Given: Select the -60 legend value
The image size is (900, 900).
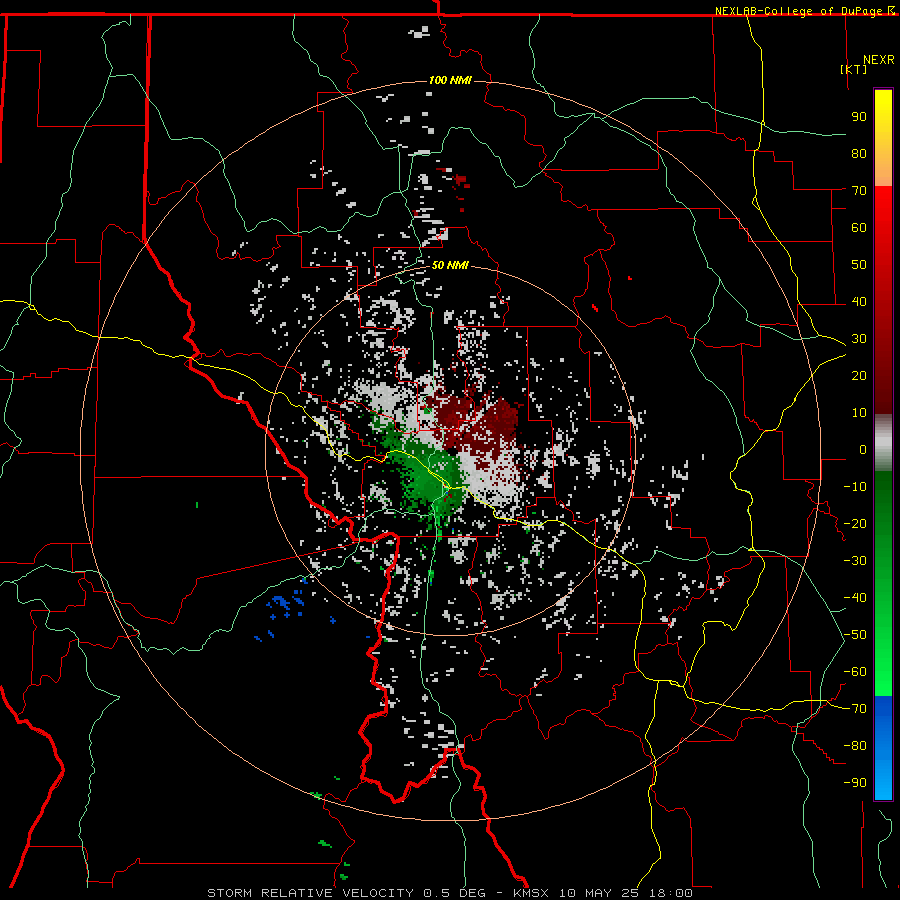Looking at the screenshot, I should click(855, 672).
